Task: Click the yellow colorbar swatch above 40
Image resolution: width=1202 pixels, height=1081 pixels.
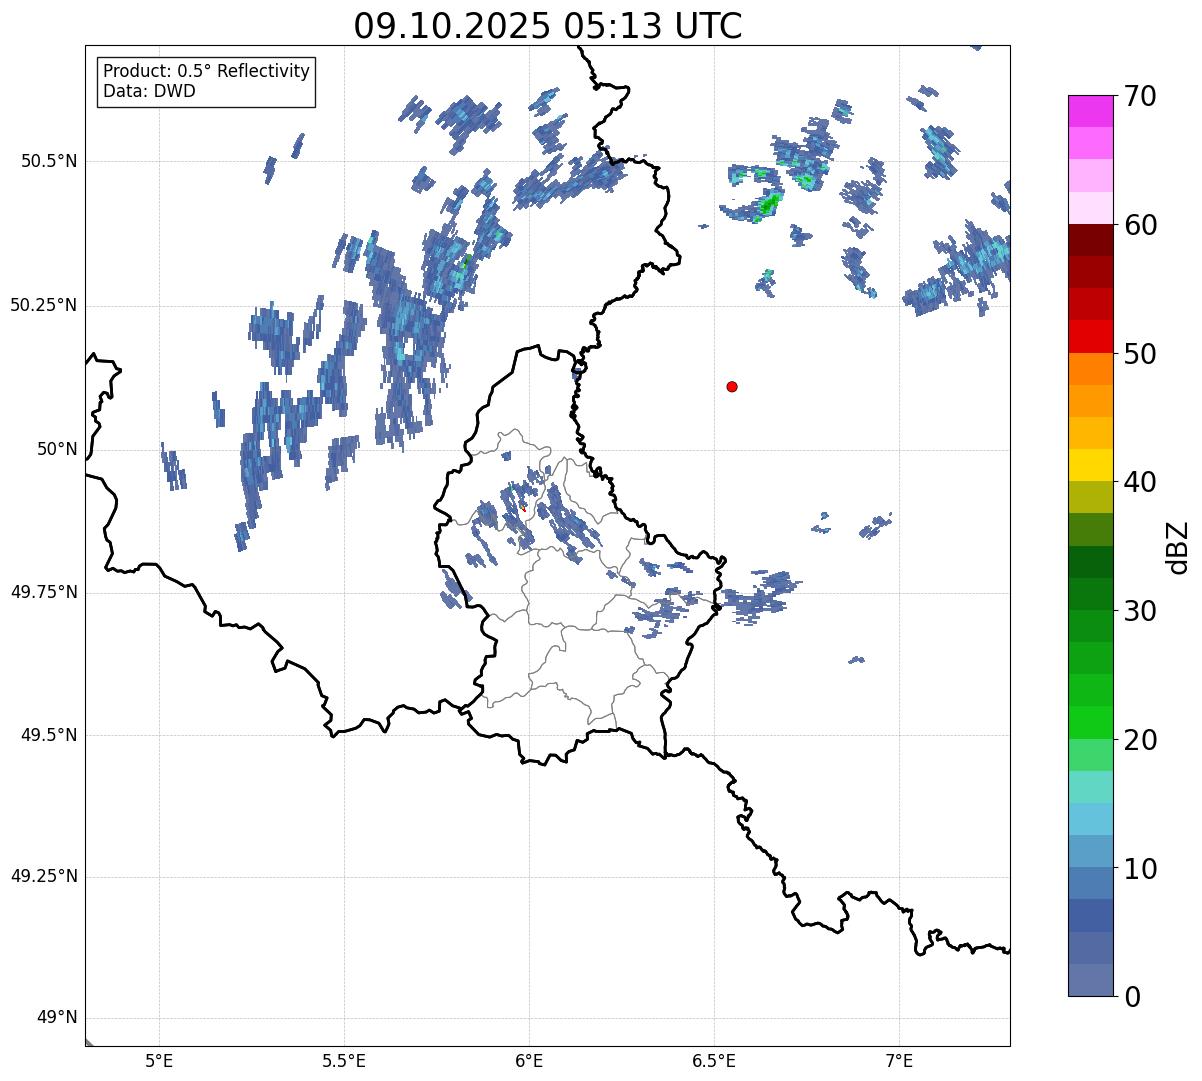Action: click(x=1091, y=465)
